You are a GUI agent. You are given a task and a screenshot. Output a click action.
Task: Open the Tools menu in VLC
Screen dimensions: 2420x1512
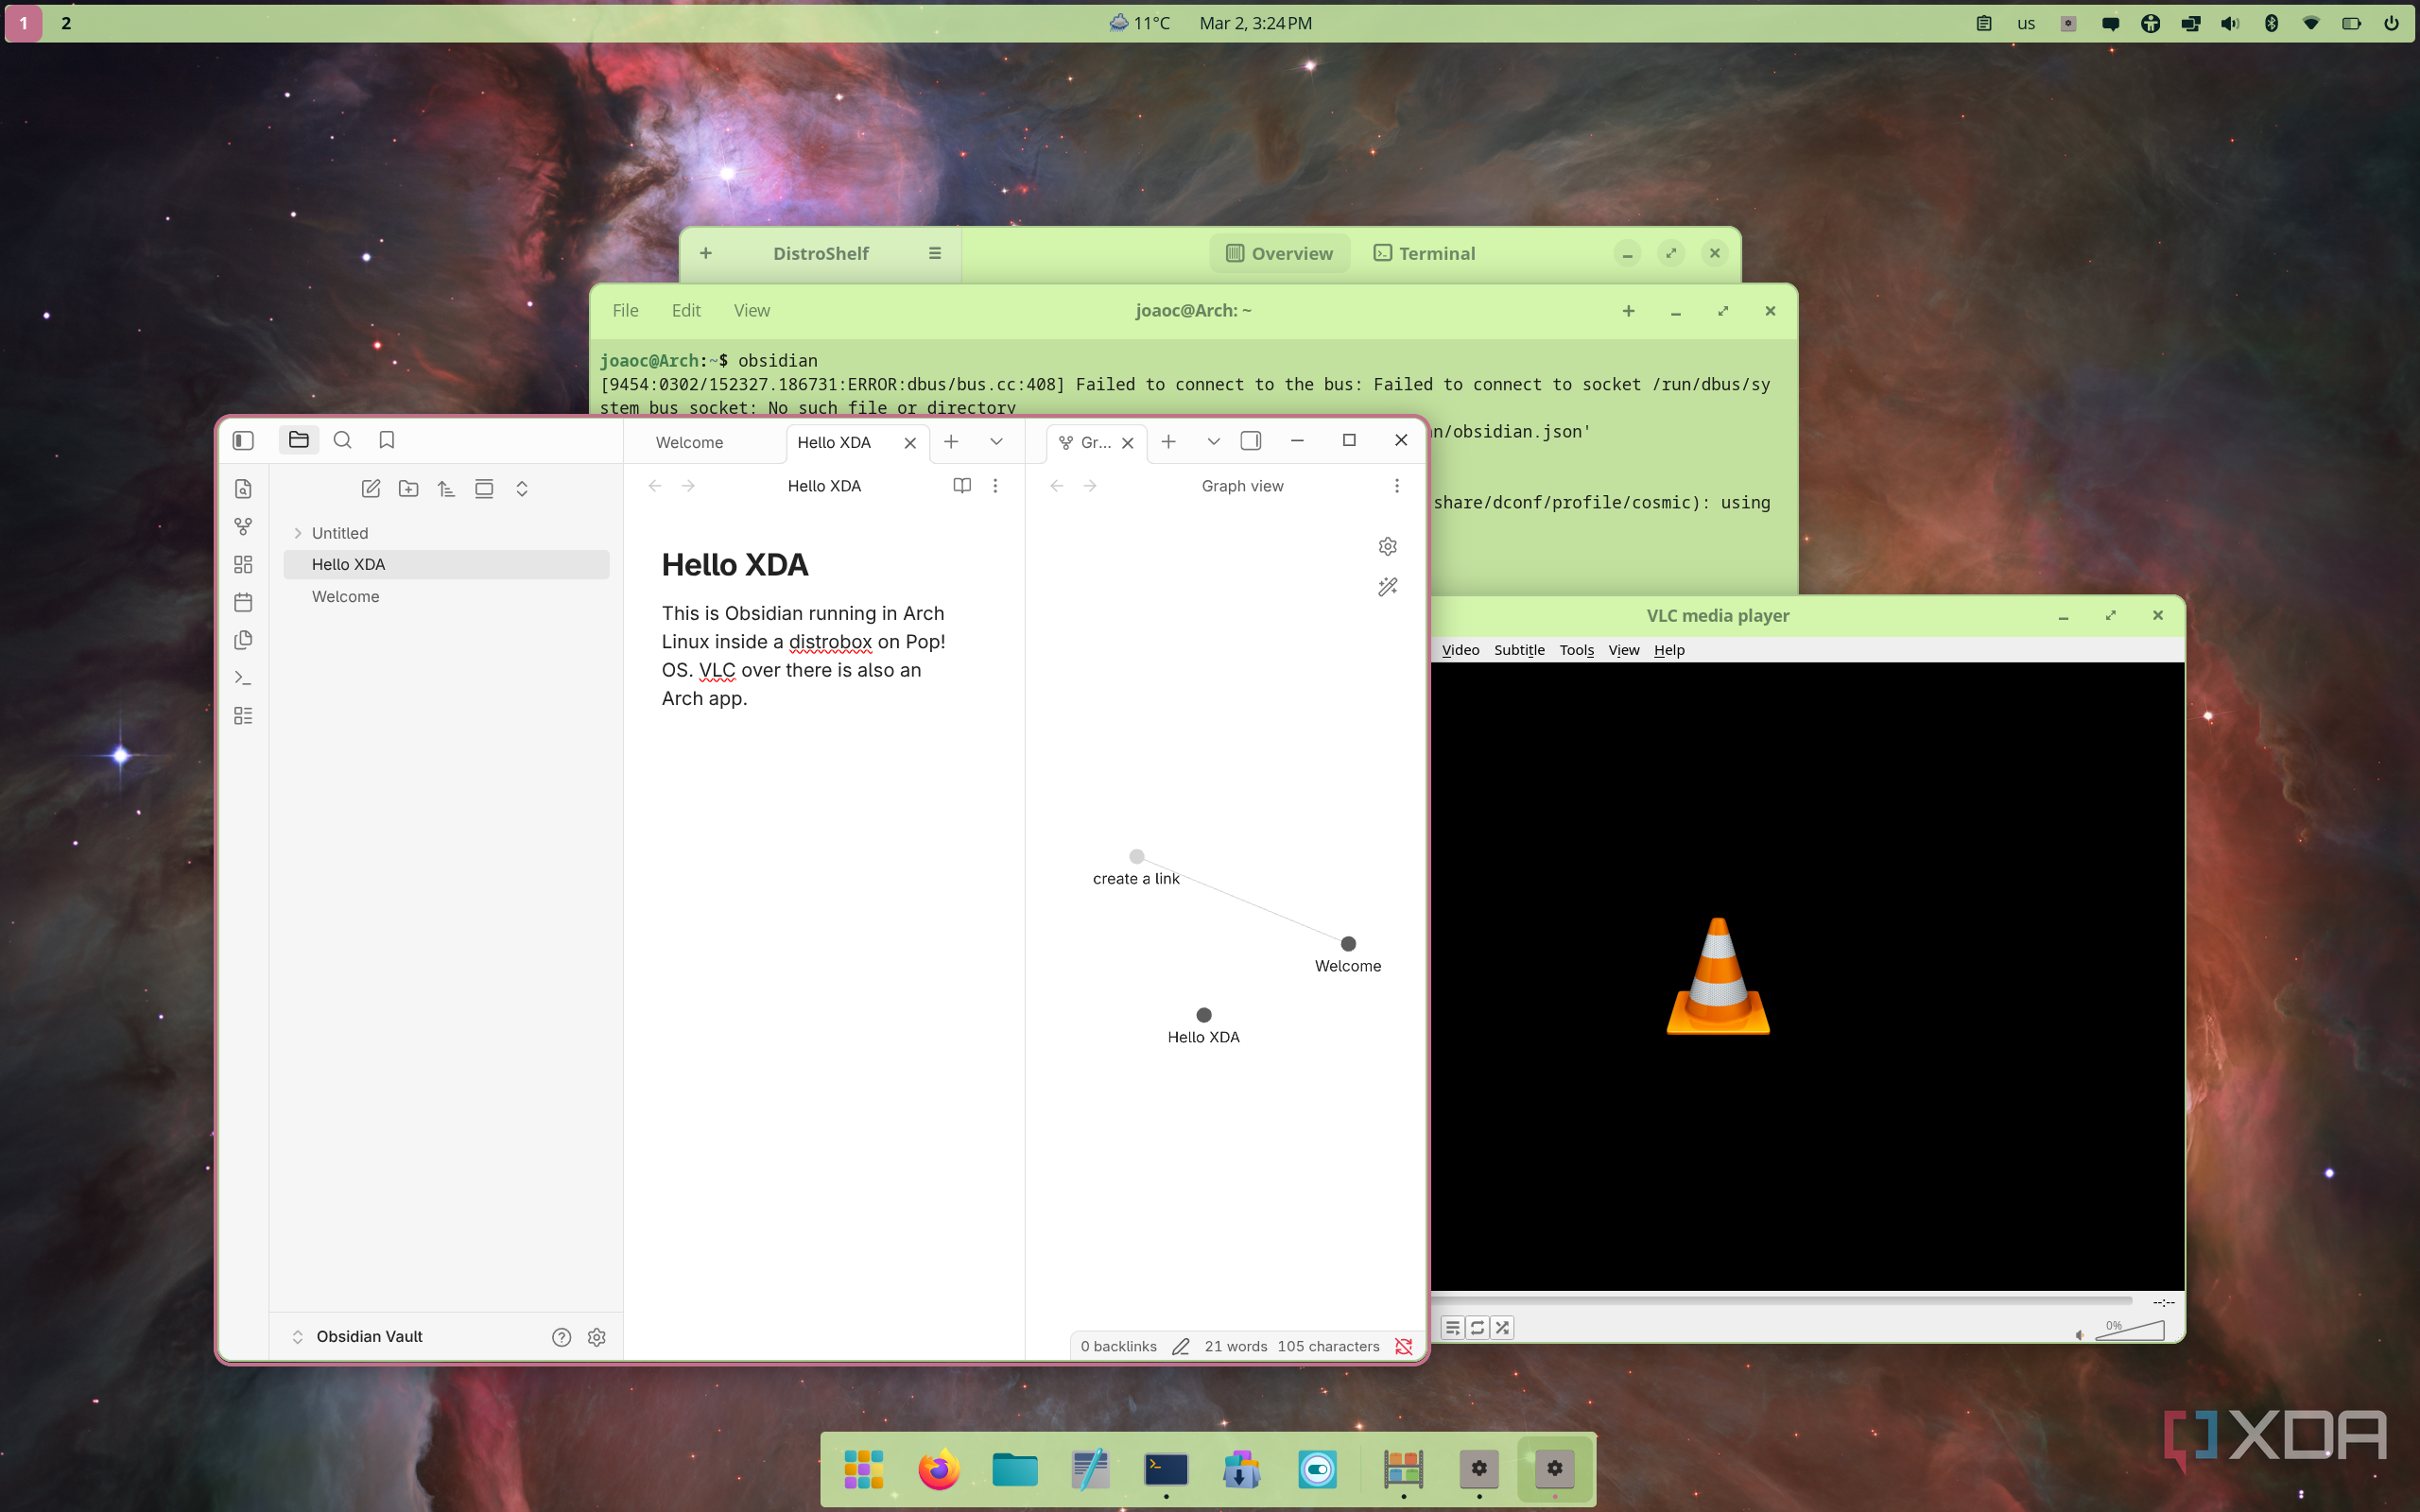[x=1577, y=650]
